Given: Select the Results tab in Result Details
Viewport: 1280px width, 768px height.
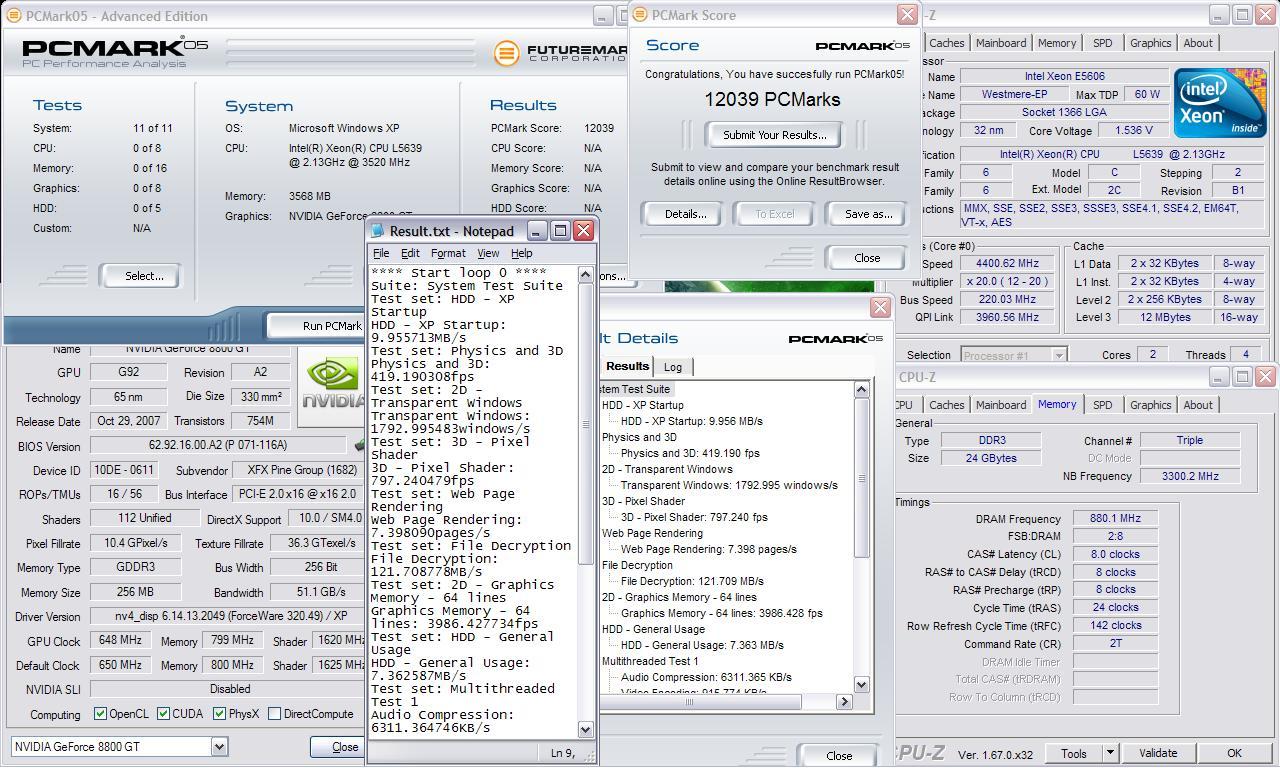Looking at the screenshot, I should (x=627, y=366).
